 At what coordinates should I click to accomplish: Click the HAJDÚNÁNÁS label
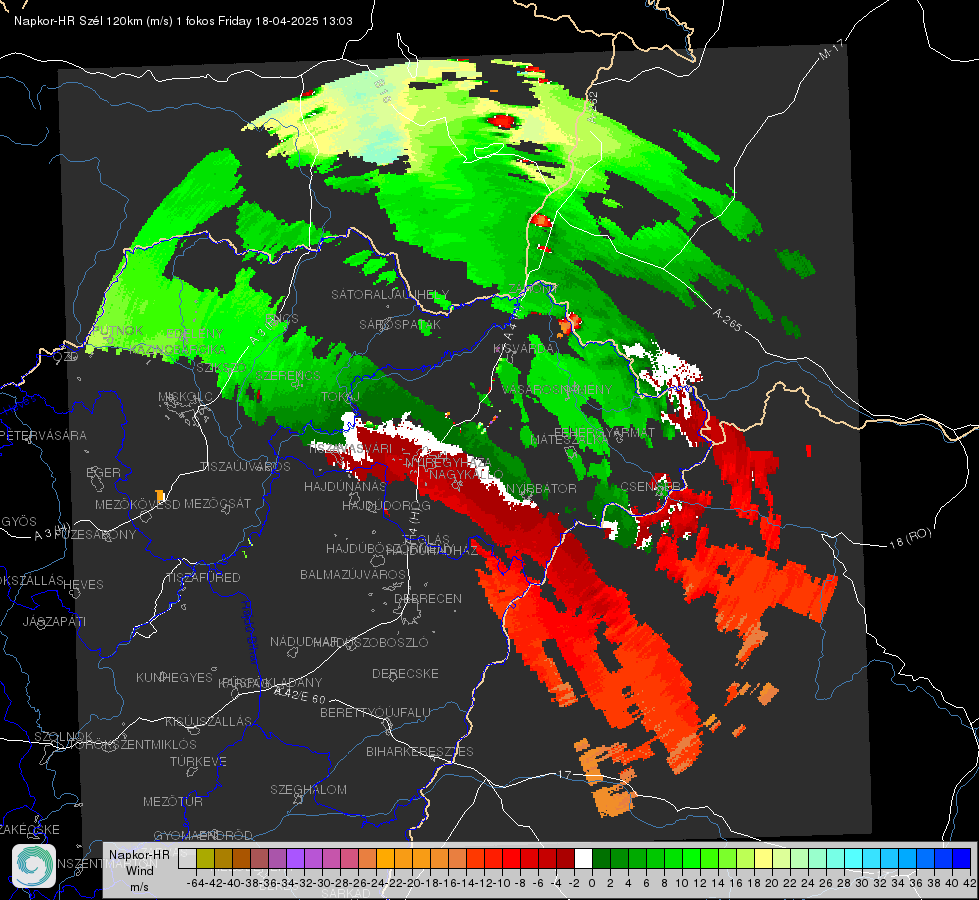(345, 486)
